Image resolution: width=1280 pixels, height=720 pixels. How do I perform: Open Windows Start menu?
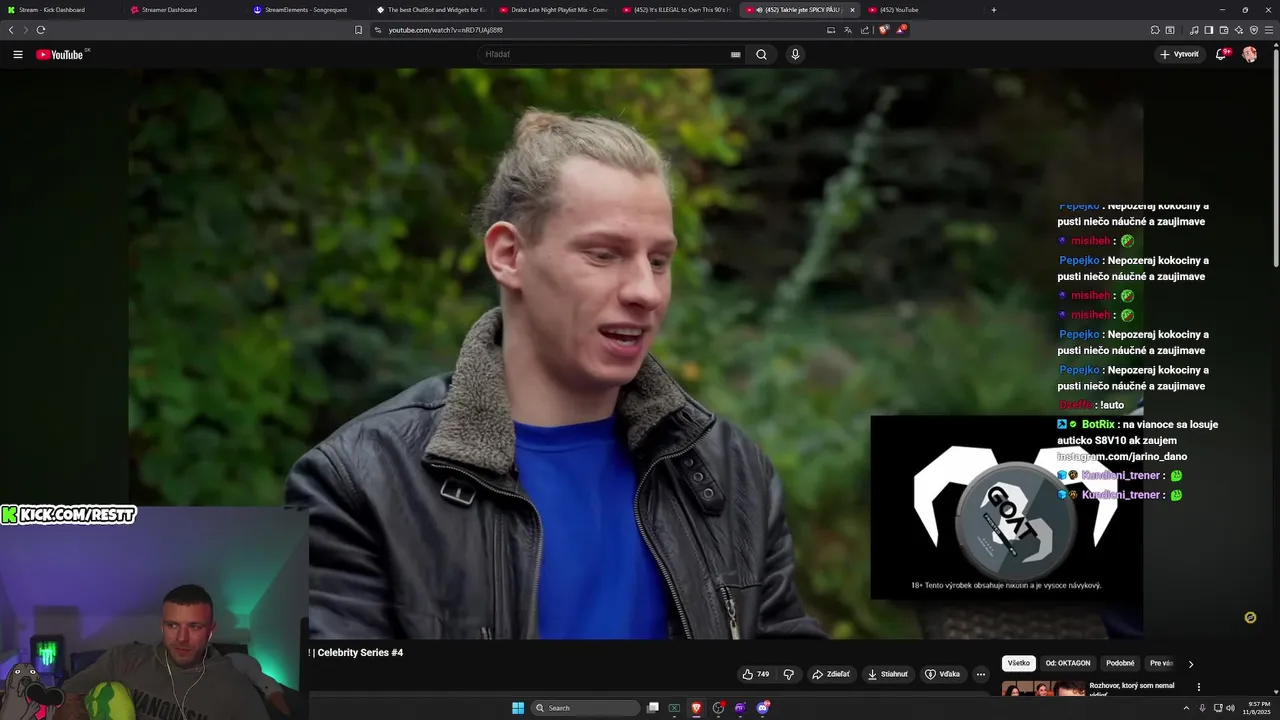518,708
